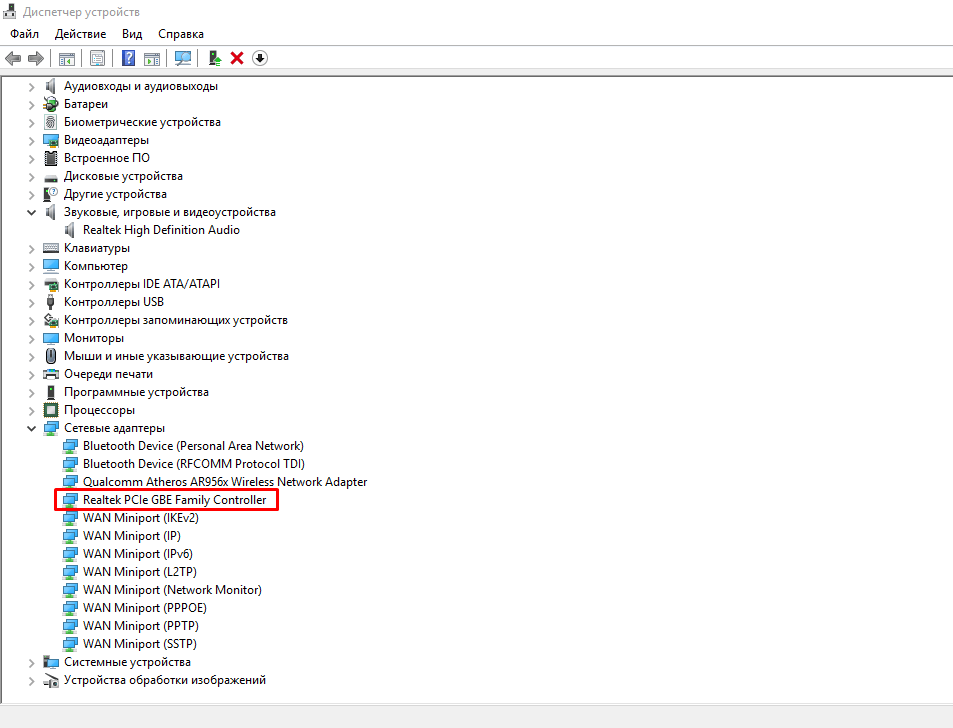Expand Дисковые устройства node

coord(32,177)
